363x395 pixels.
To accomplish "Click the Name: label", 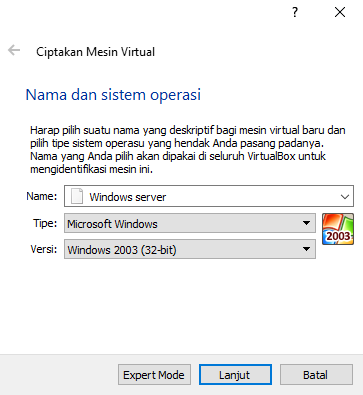I will tap(42, 196).
